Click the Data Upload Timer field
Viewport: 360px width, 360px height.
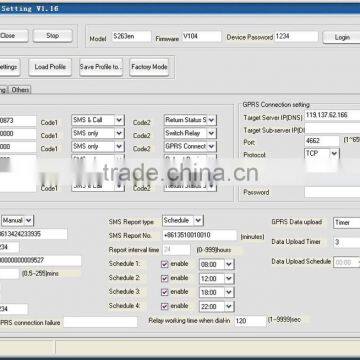[x=347, y=242]
